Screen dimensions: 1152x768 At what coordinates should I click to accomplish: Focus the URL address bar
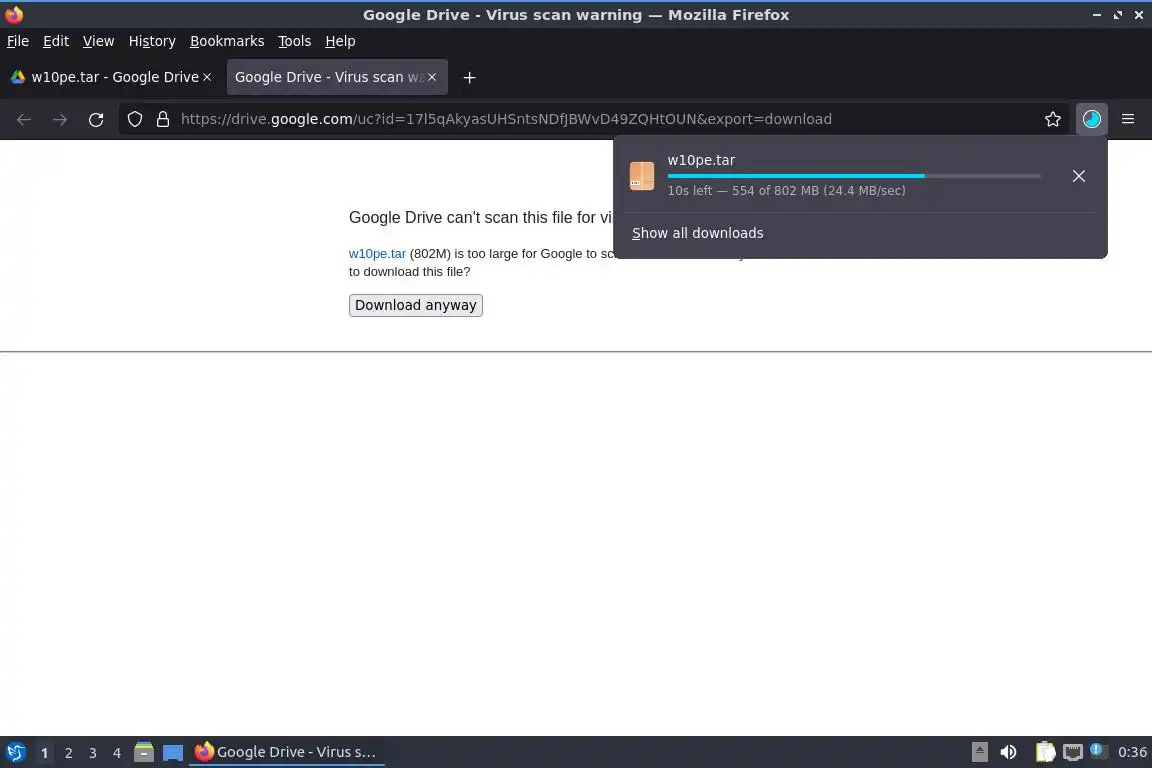pos(505,119)
